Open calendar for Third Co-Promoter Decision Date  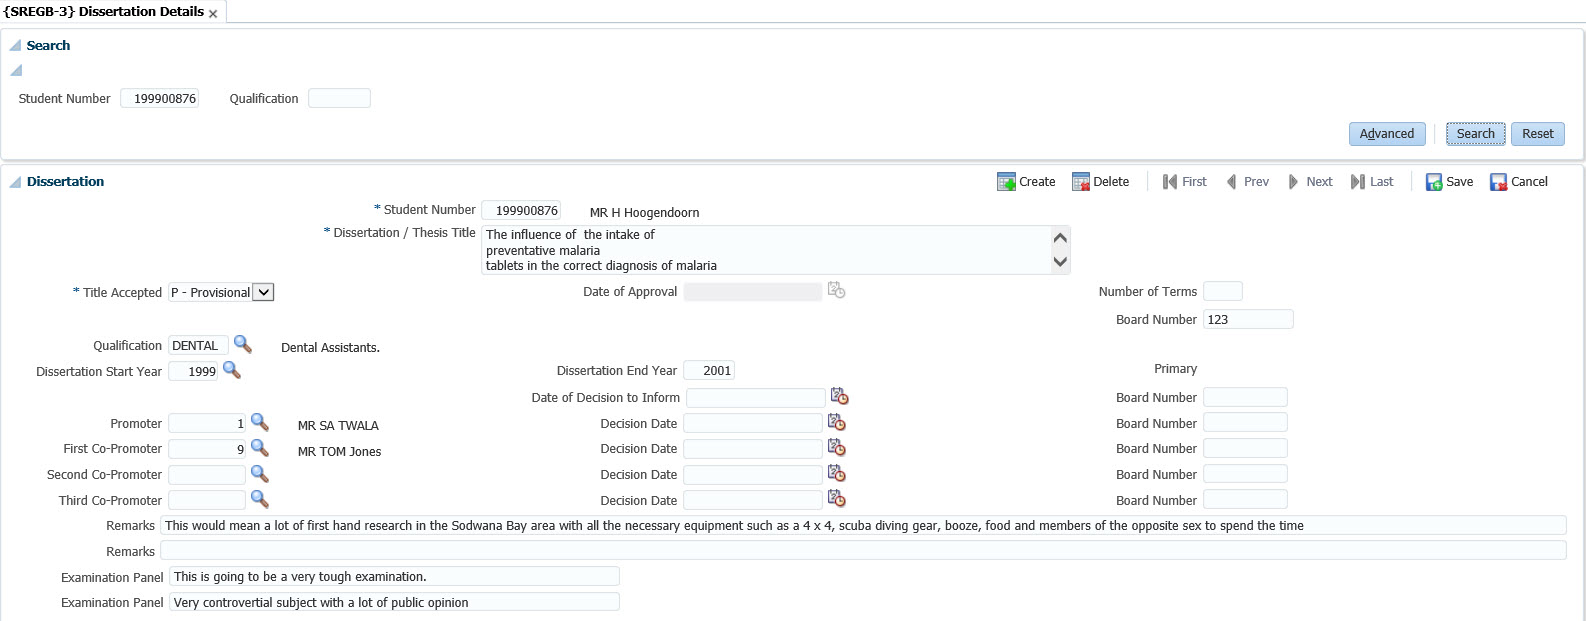coord(836,499)
